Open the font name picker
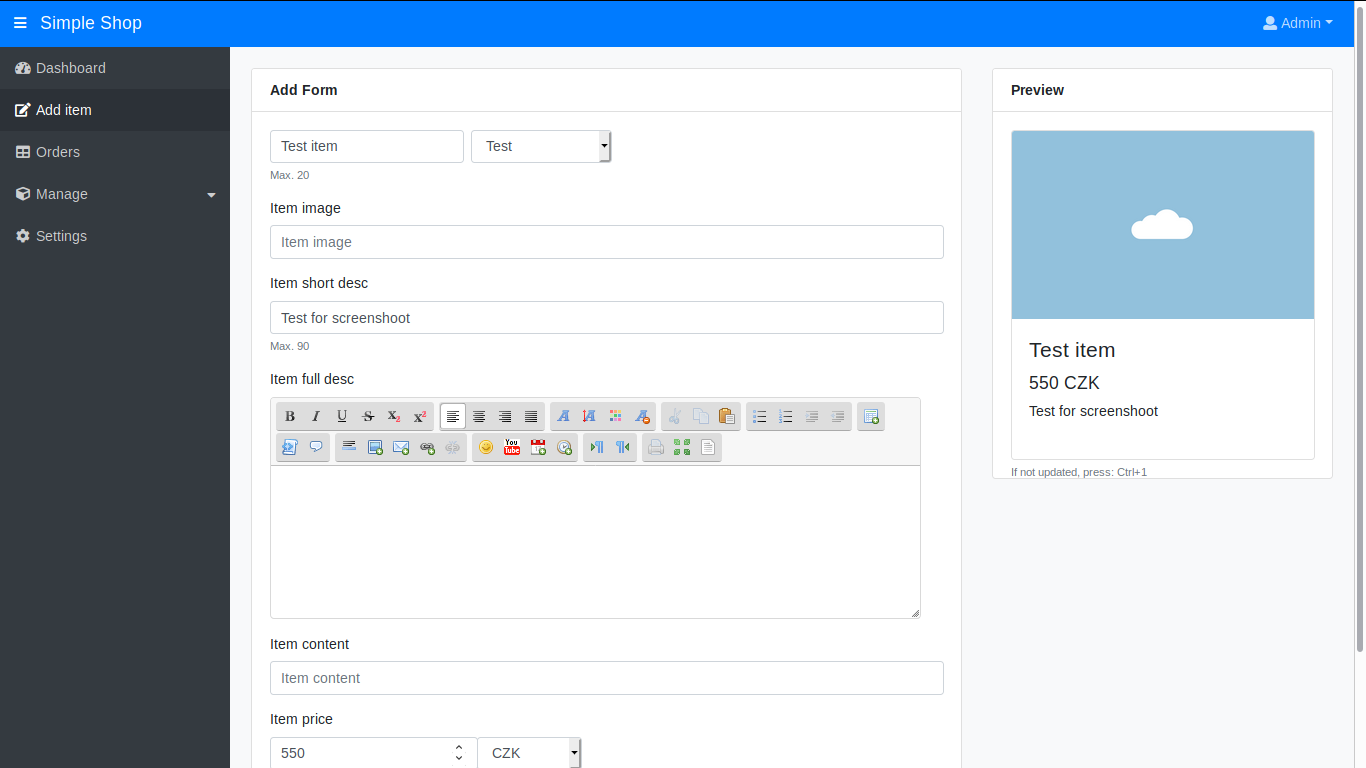The image size is (1366, 768). pos(564,416)
